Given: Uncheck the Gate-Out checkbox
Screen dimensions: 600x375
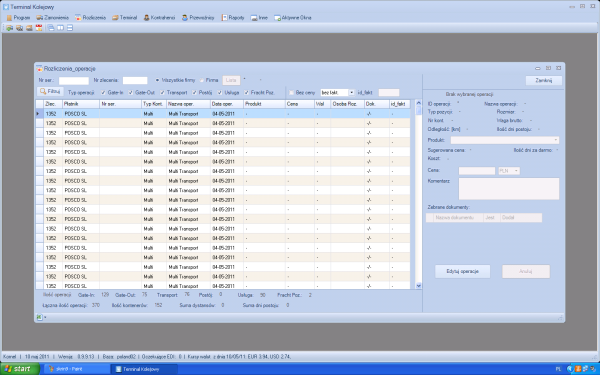Looking at the screenshot, I should click(130, 93).
